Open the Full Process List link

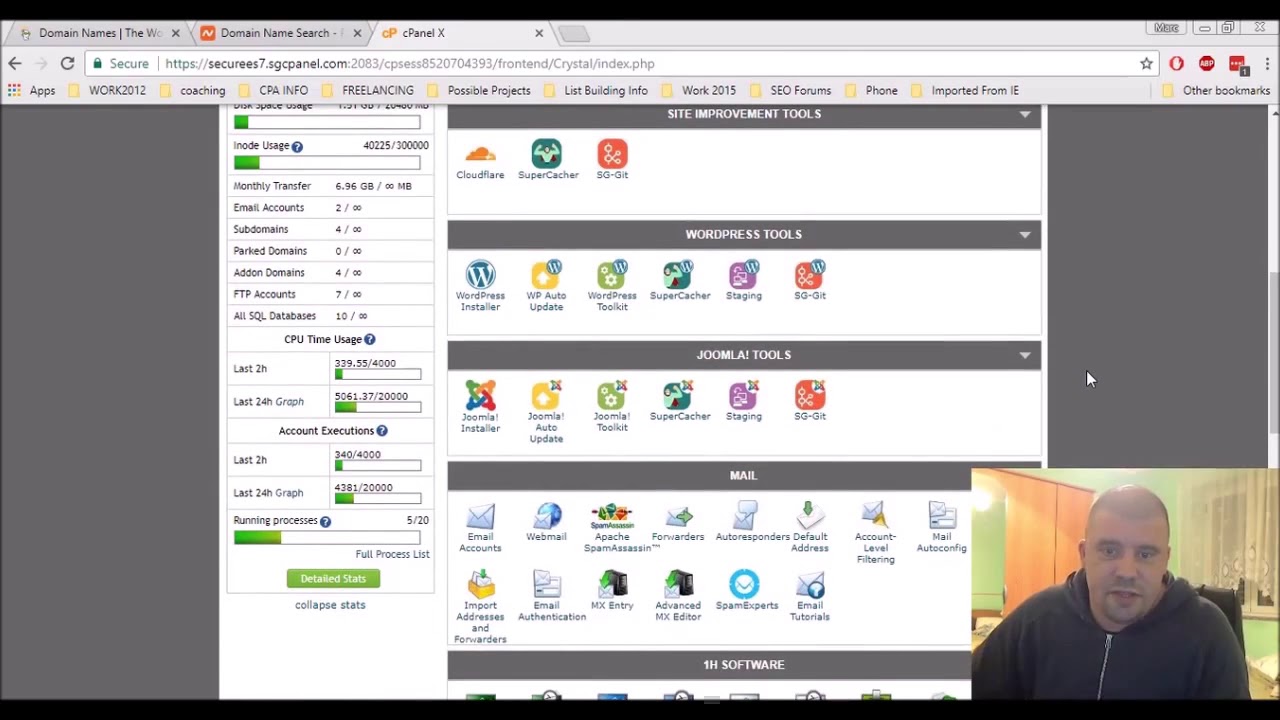tap(392, 554)
